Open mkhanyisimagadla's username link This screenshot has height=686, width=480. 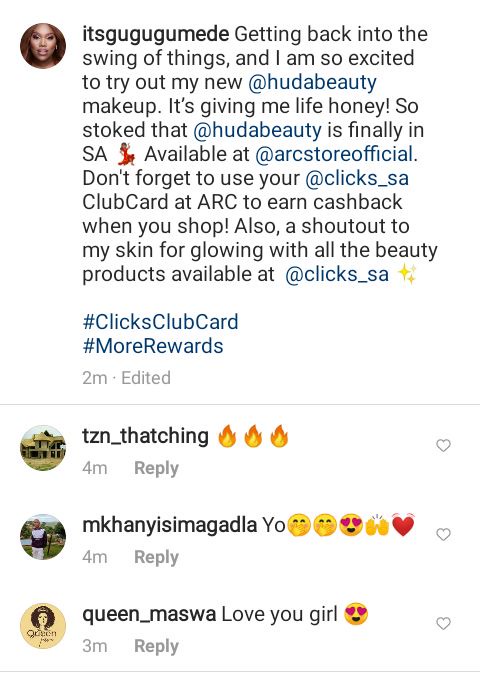click(x=169, y=525)
